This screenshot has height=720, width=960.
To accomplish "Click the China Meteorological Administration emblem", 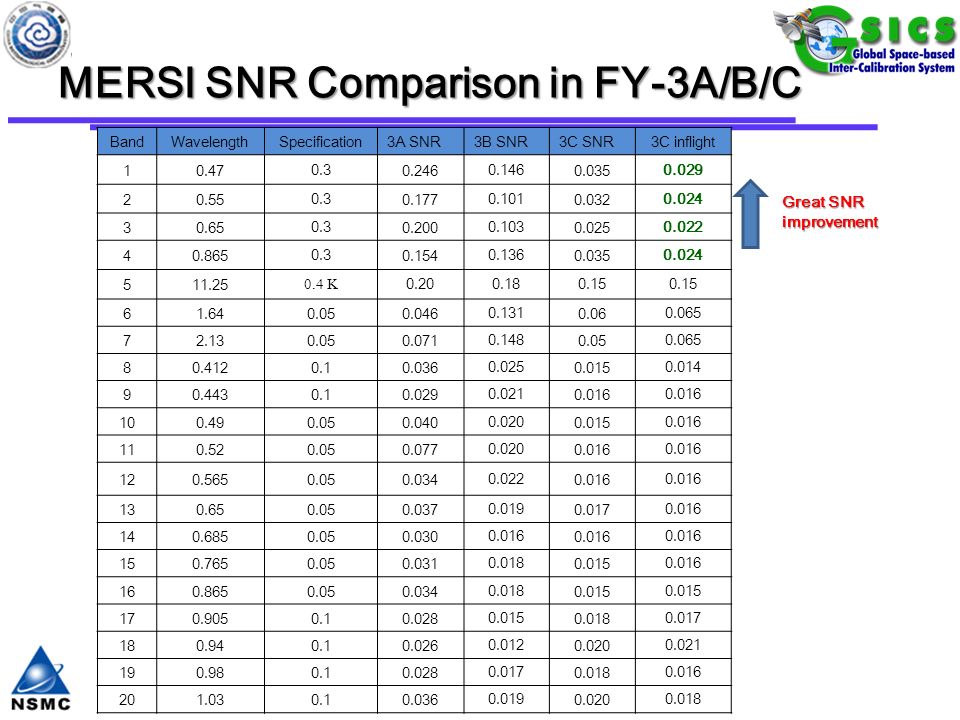I will 37,34.
